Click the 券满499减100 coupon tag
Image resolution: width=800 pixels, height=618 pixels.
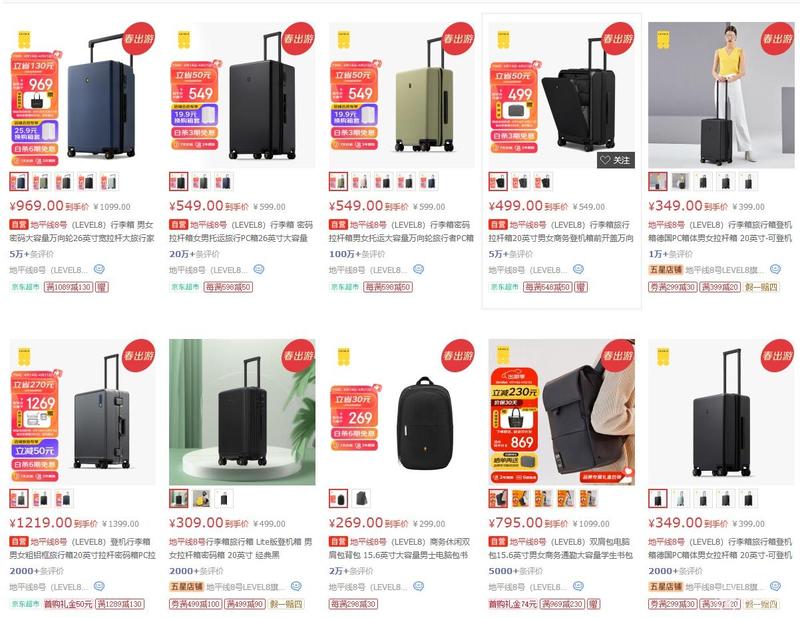195,604
